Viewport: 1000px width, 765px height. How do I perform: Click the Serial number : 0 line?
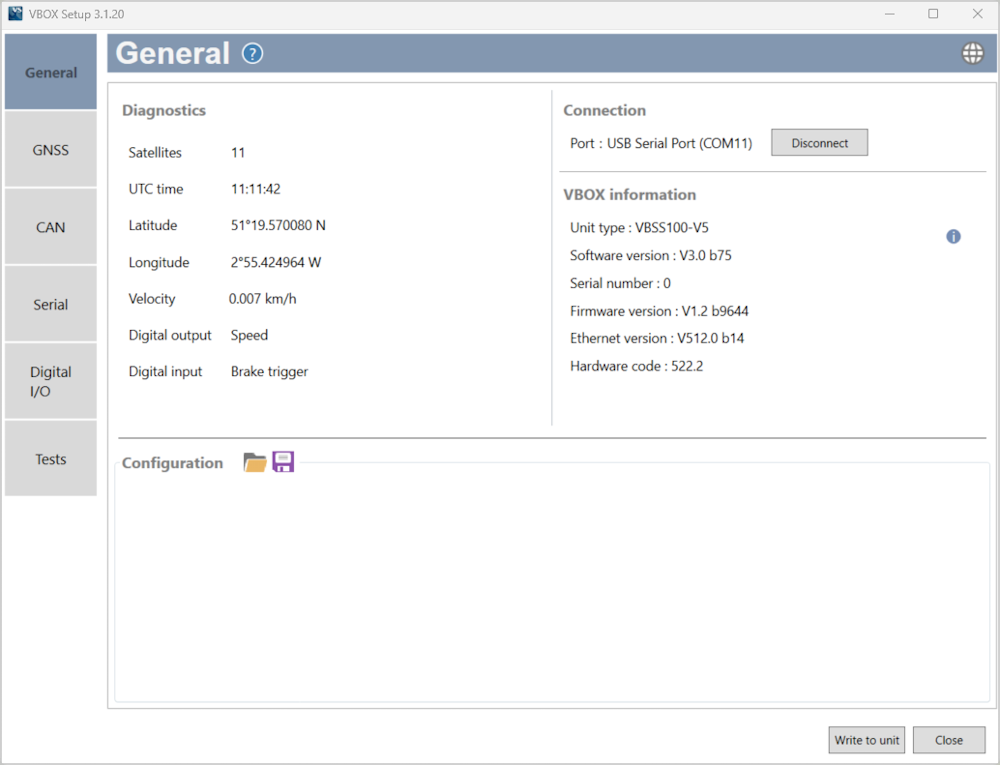pos(620,283)
